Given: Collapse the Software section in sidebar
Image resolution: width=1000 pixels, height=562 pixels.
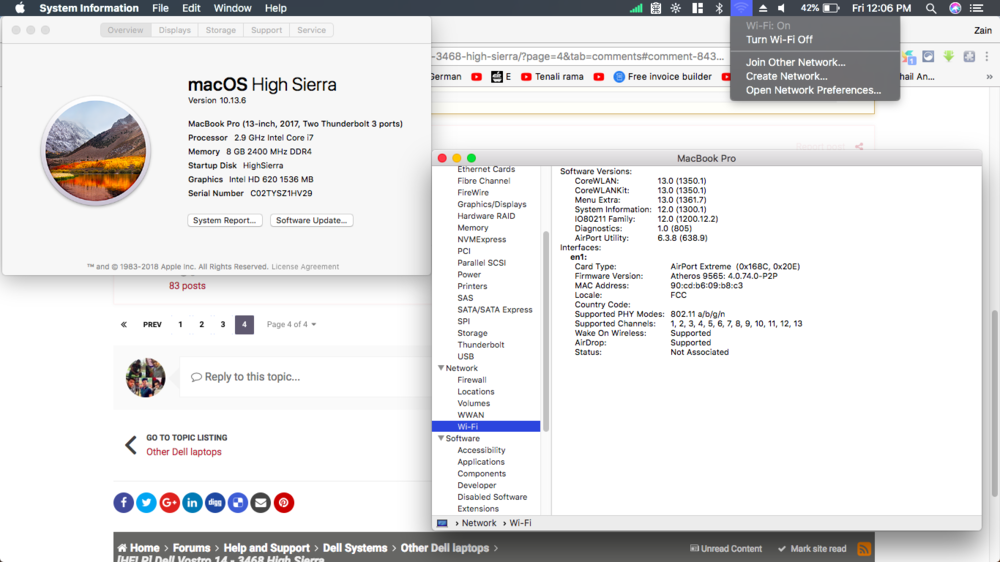Looking at the screenshot, I should click(x=441, y=439).
